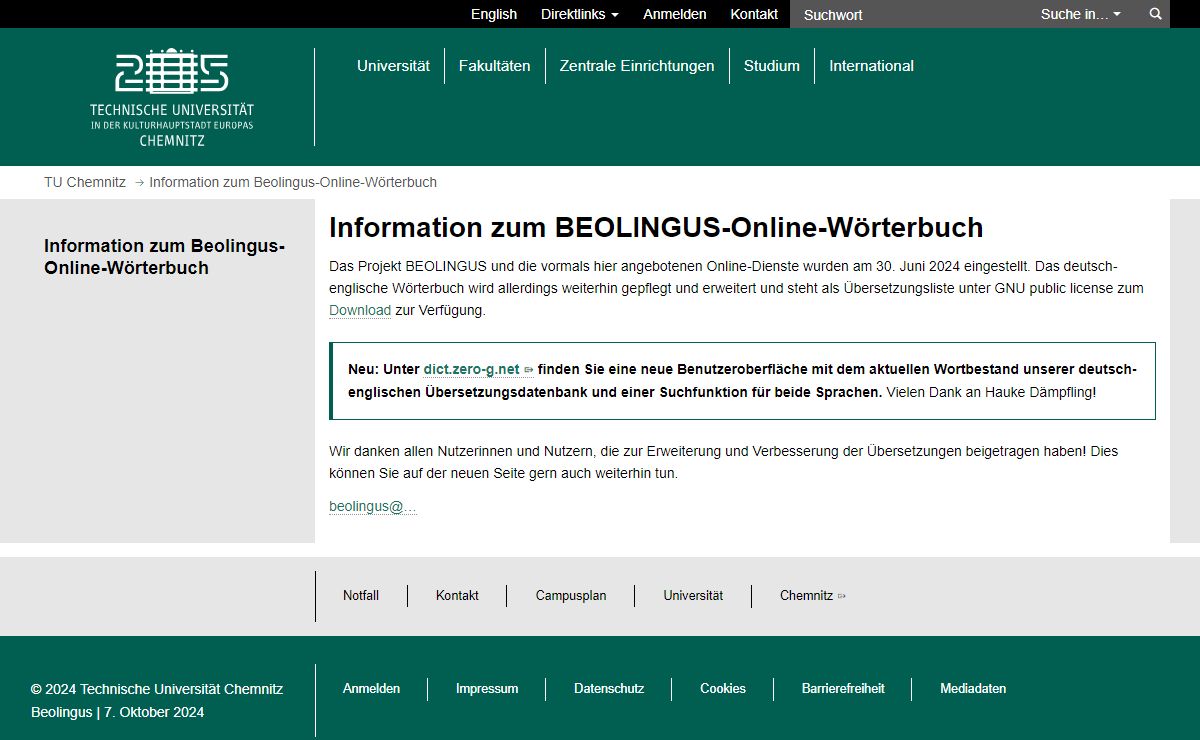The height and width of the screenshot is (740, 1200).
Task: Open the Chemnitz external footer link
Action: point(813,596)
